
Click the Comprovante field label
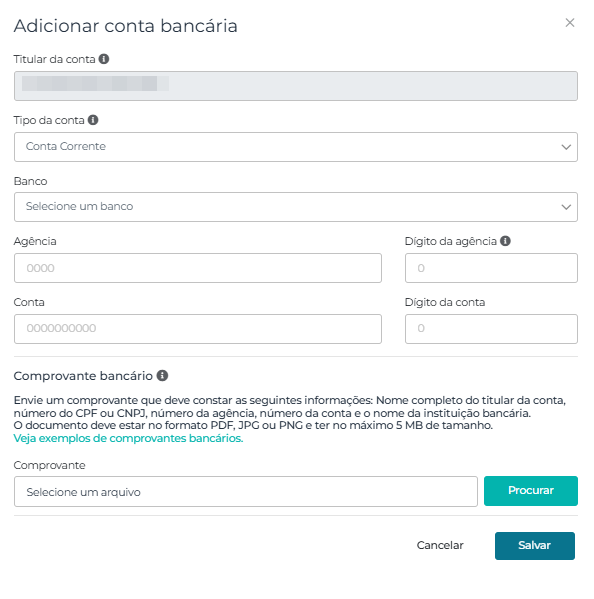[50, 465]
